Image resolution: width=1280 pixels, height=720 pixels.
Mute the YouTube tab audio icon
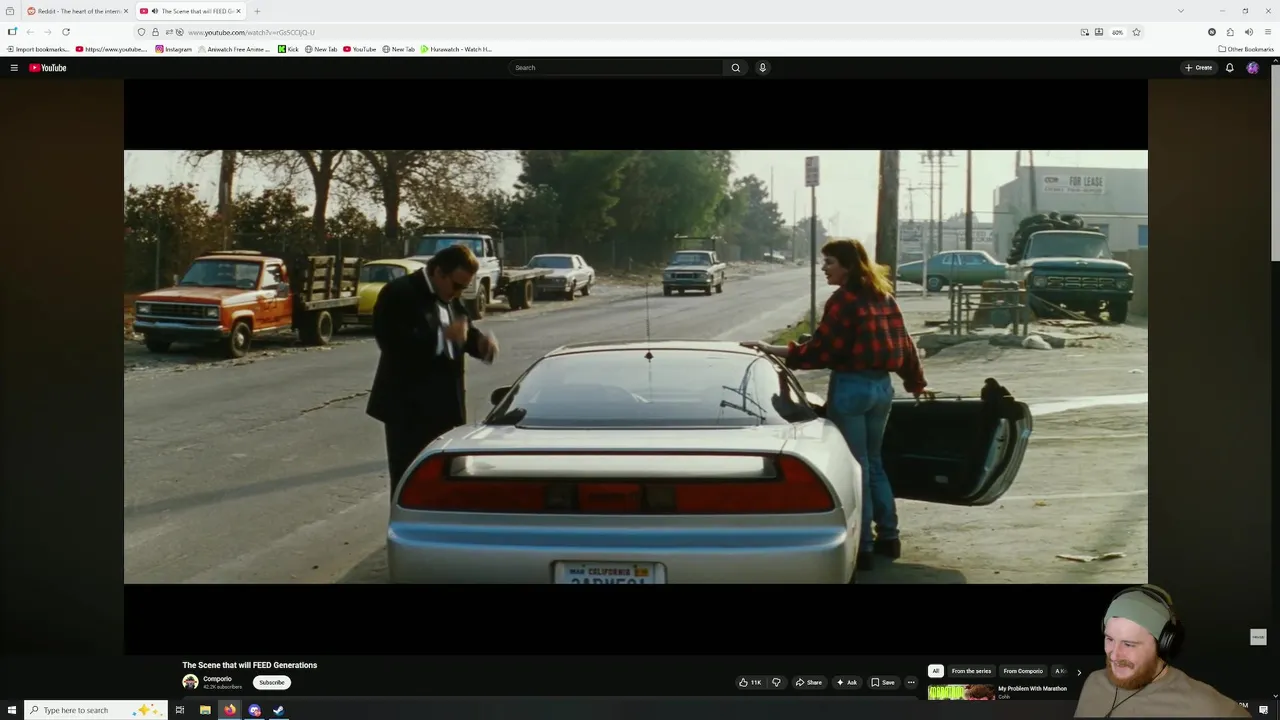click(154, 11)
